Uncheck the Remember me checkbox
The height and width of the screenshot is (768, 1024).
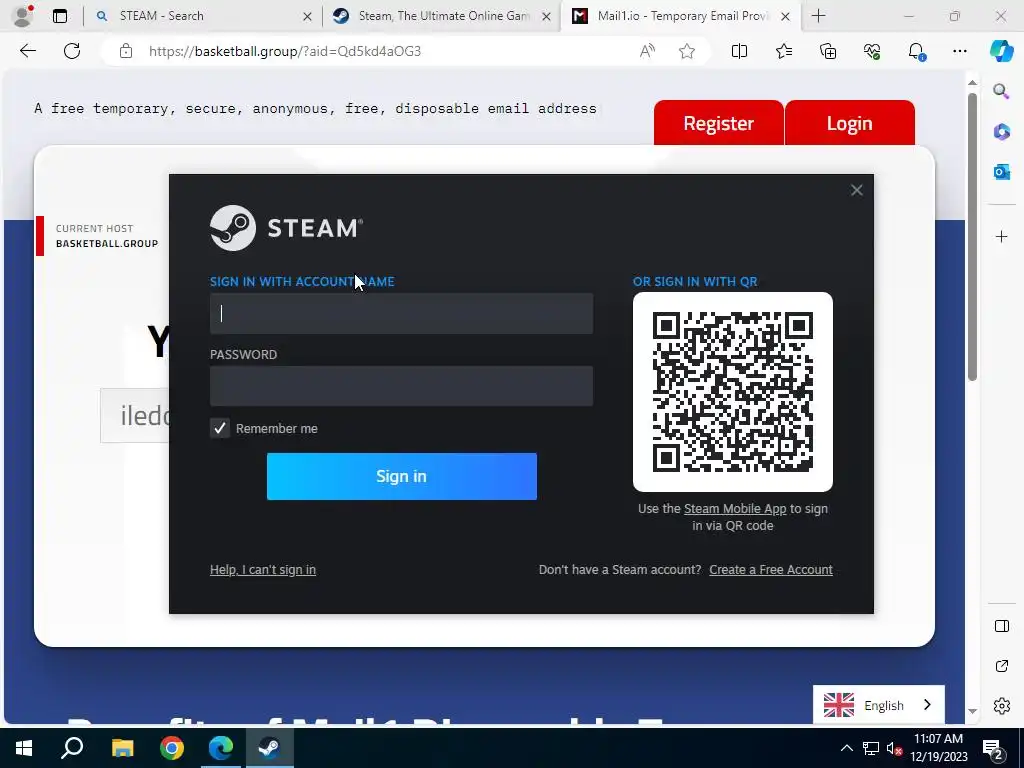219,428
